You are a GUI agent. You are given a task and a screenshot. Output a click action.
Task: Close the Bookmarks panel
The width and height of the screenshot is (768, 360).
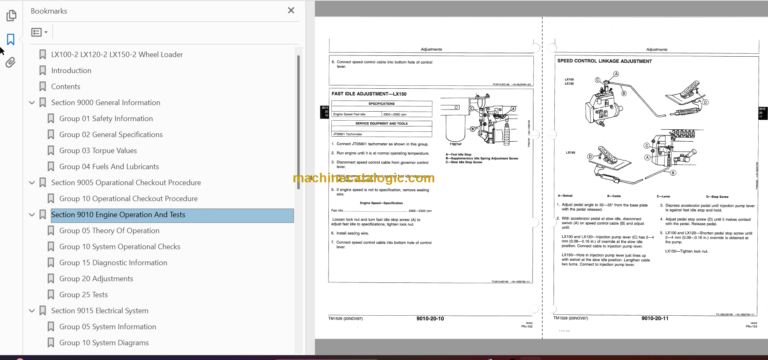291,10
